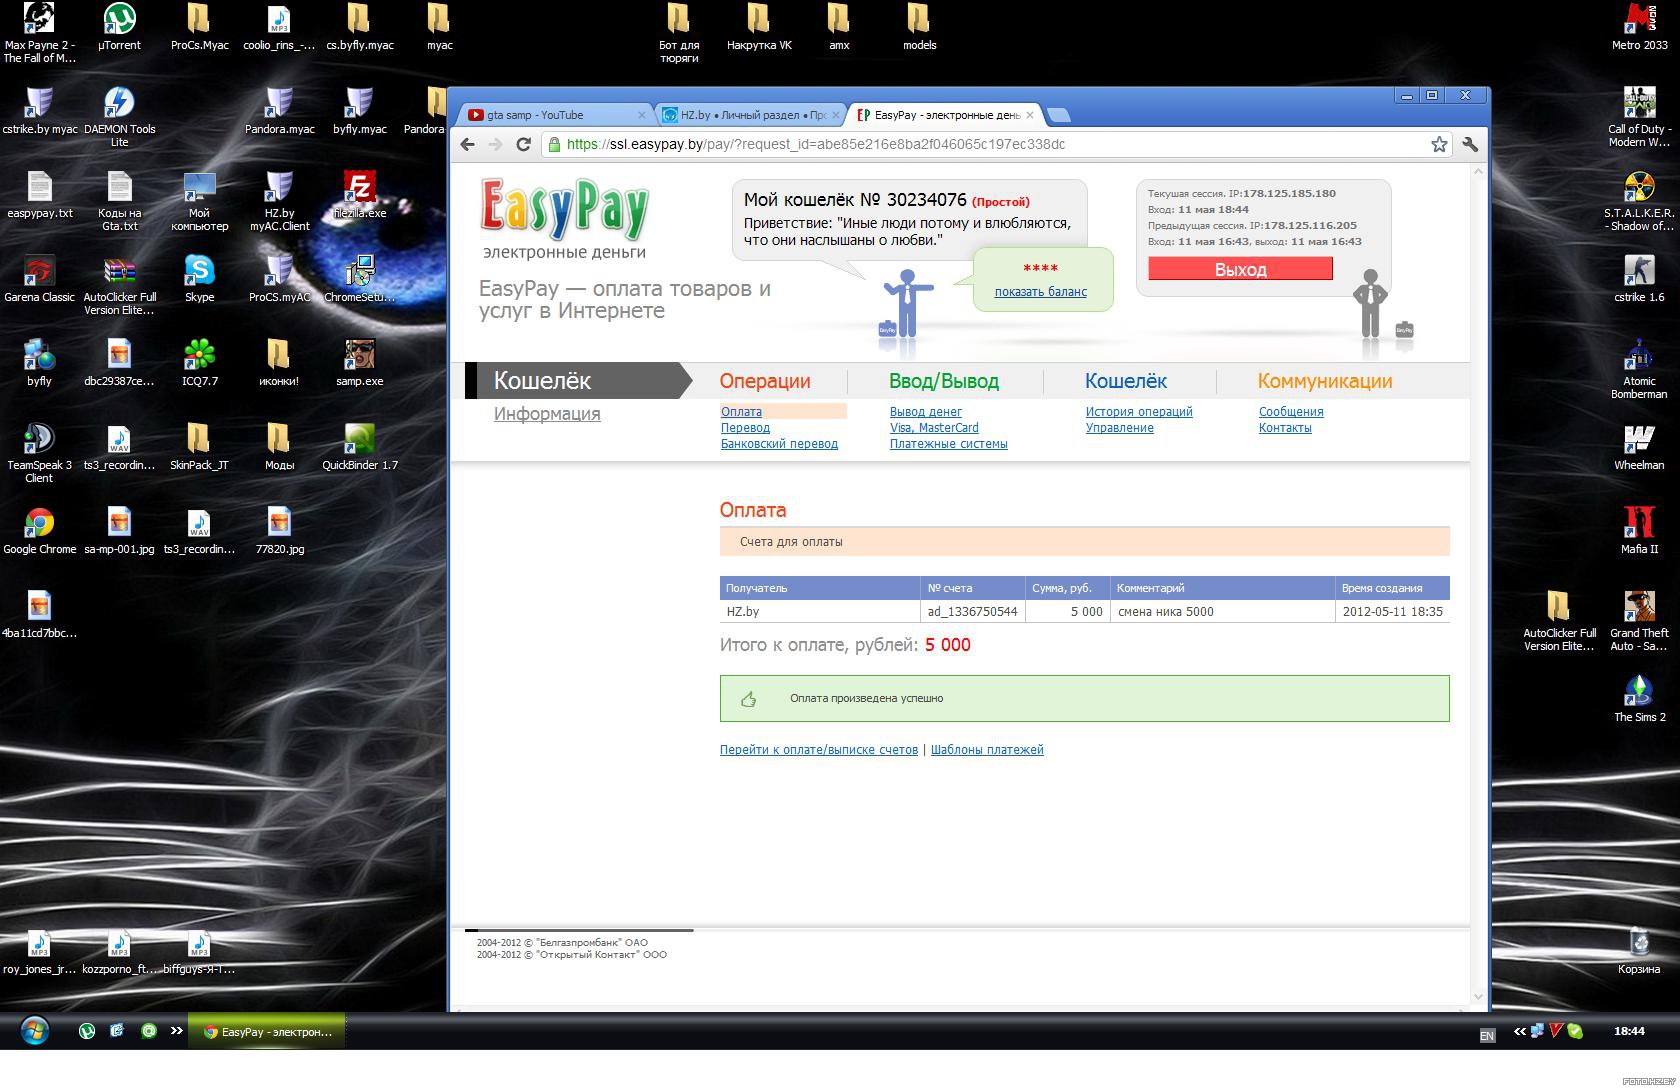Image resolution: width=1680 pixels, height=1089 pixels.
Task: Click the смена ника 5000 comment cell
Action: 1222,612
